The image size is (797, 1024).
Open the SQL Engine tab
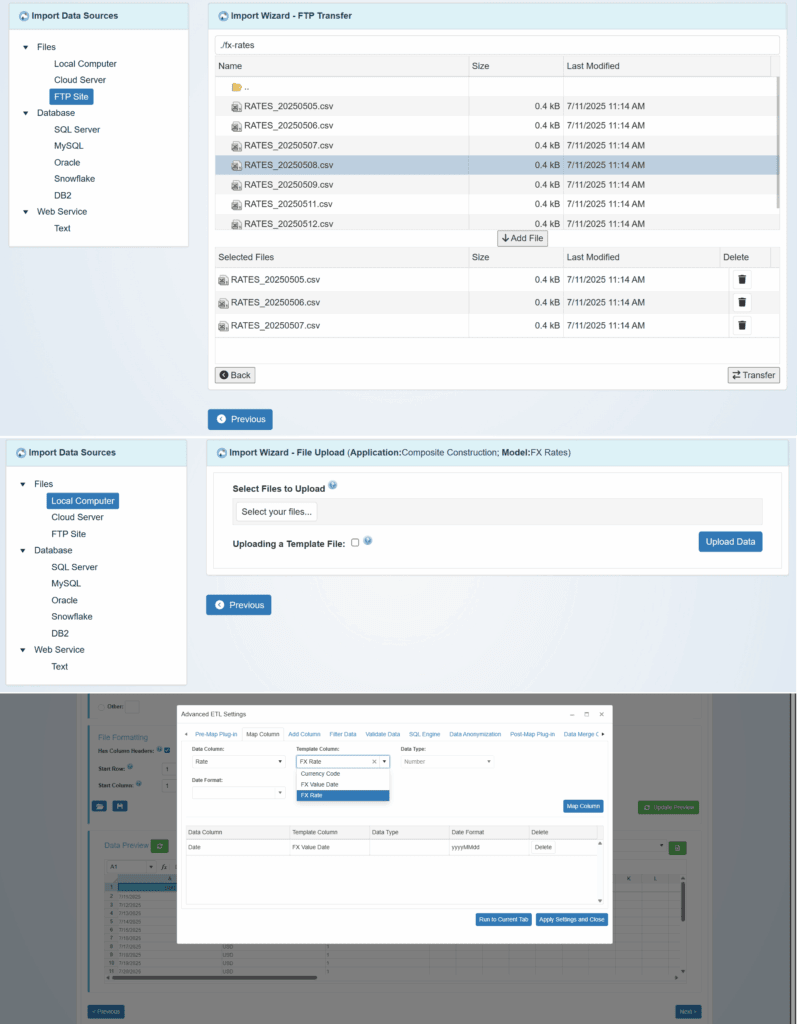coord(424,734)
